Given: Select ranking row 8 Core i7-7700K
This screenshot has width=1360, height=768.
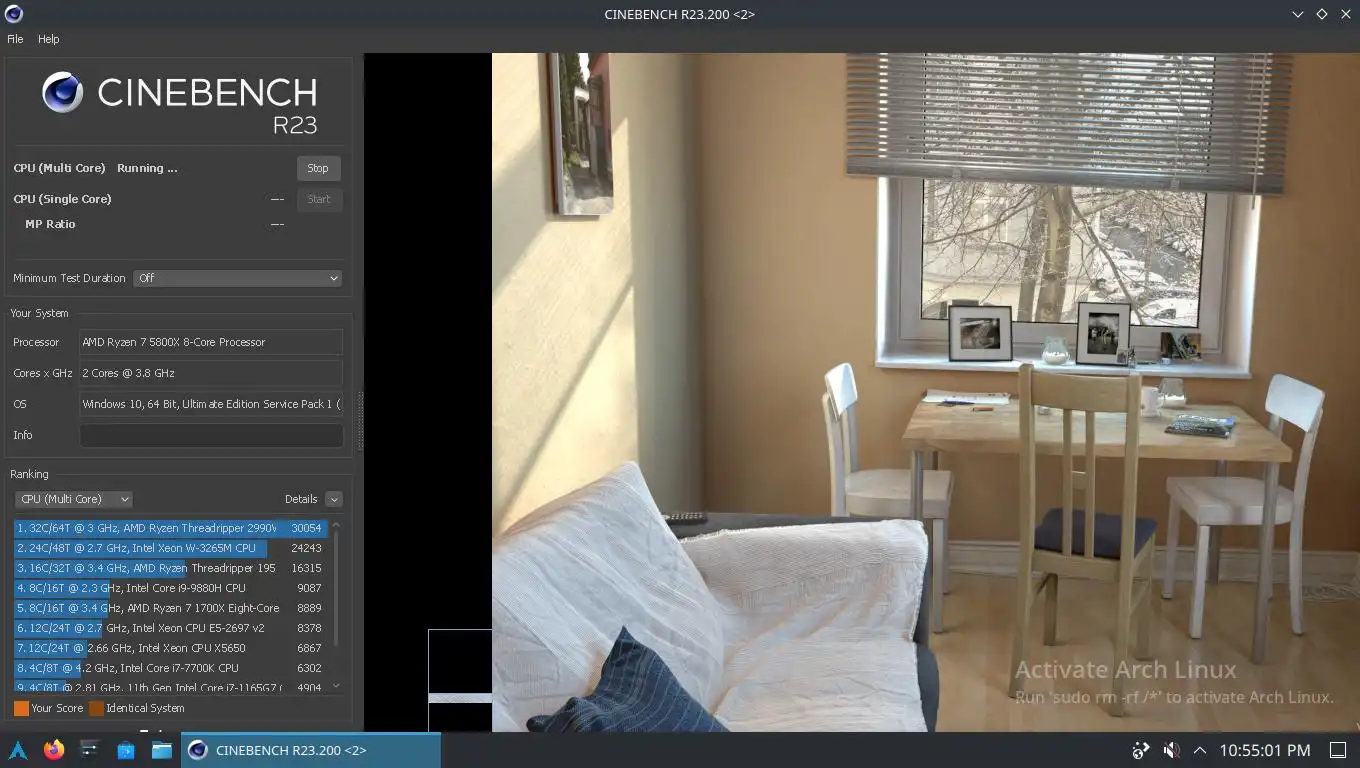Looking at the screenshot, I should tap(171, 668).
